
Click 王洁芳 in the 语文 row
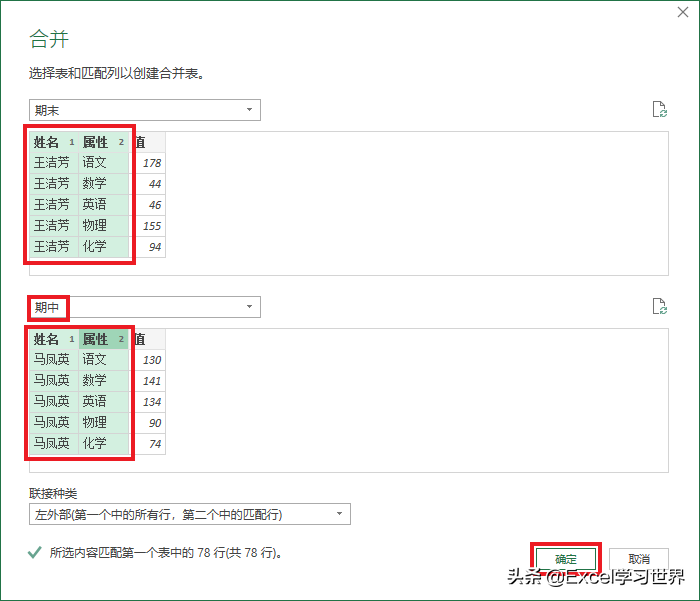[54, 163]
